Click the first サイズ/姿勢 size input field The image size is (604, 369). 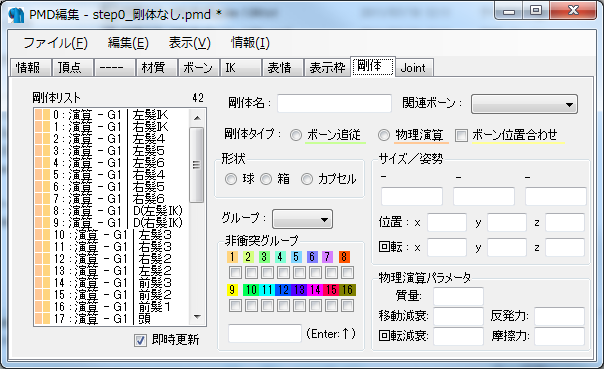[x=412, y=196]
